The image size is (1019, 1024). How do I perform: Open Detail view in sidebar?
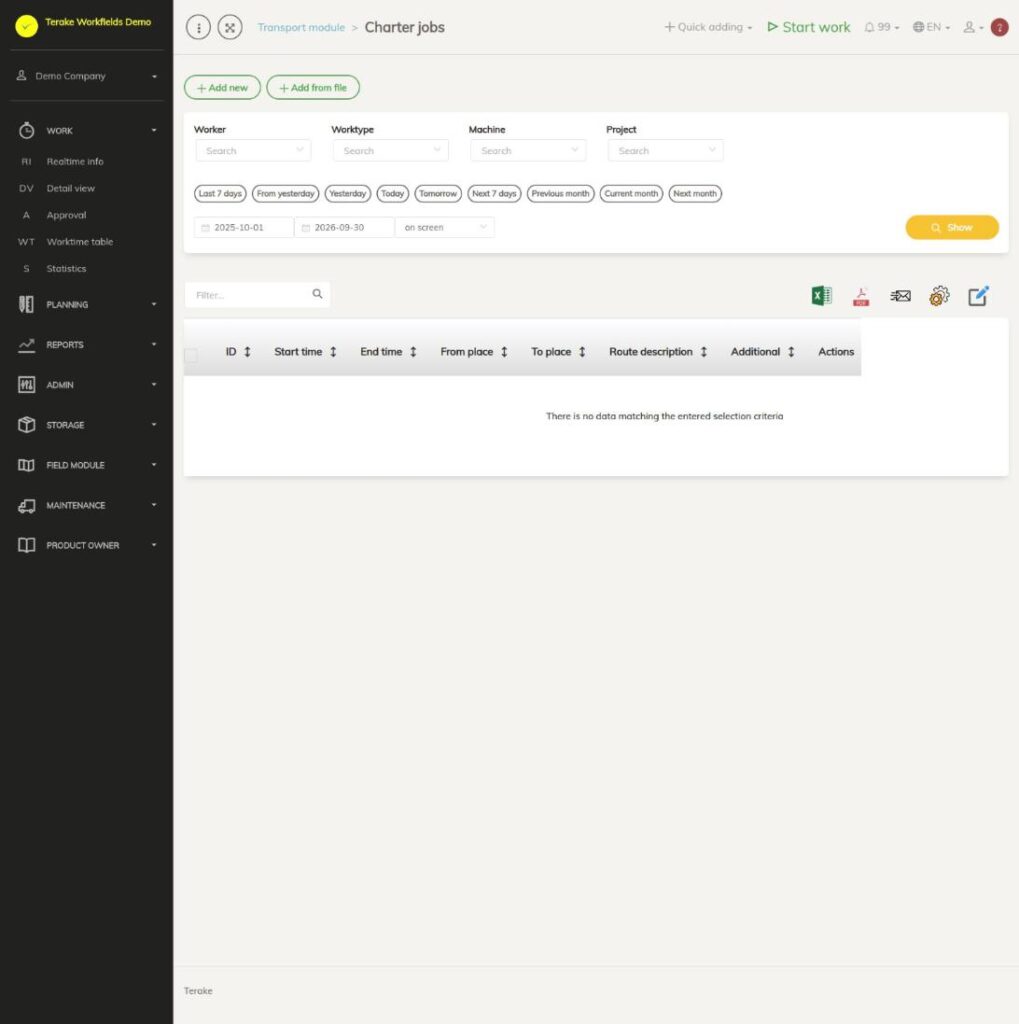click(x=71, y=188)
